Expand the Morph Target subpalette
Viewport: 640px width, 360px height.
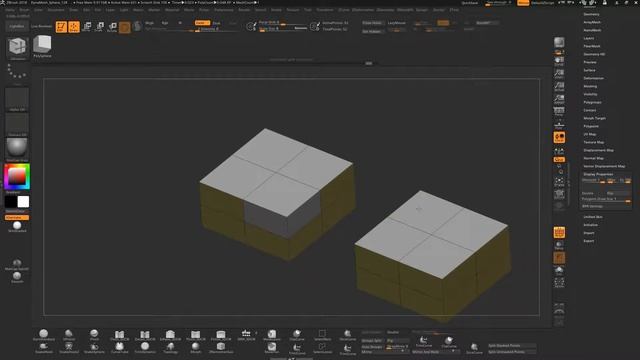[594, 118]
